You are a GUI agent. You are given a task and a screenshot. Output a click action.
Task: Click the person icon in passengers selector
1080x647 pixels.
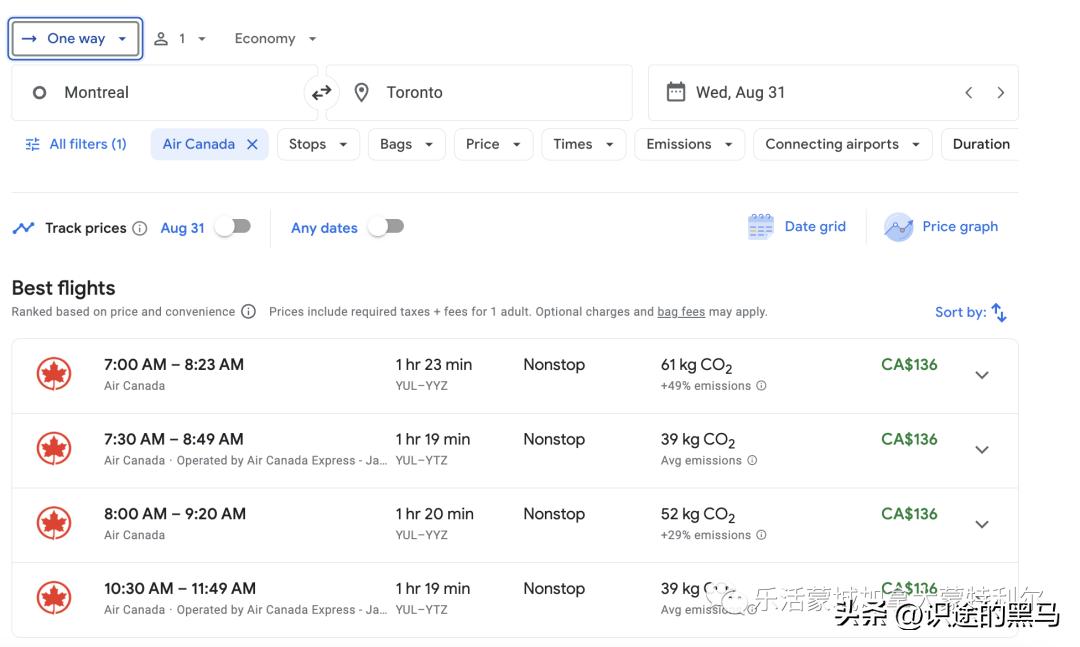click(x=160, y=39)
